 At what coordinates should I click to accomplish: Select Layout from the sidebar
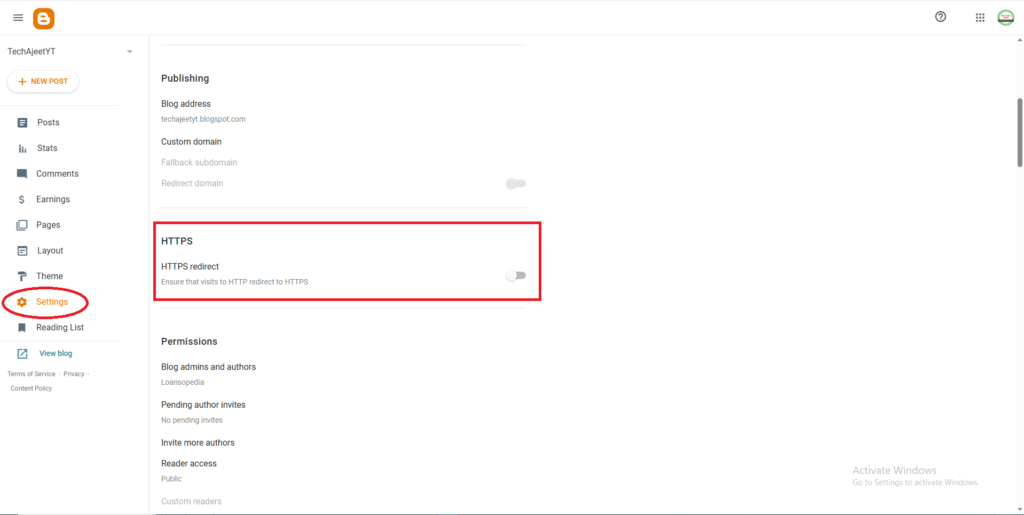(x=50, y=251)
